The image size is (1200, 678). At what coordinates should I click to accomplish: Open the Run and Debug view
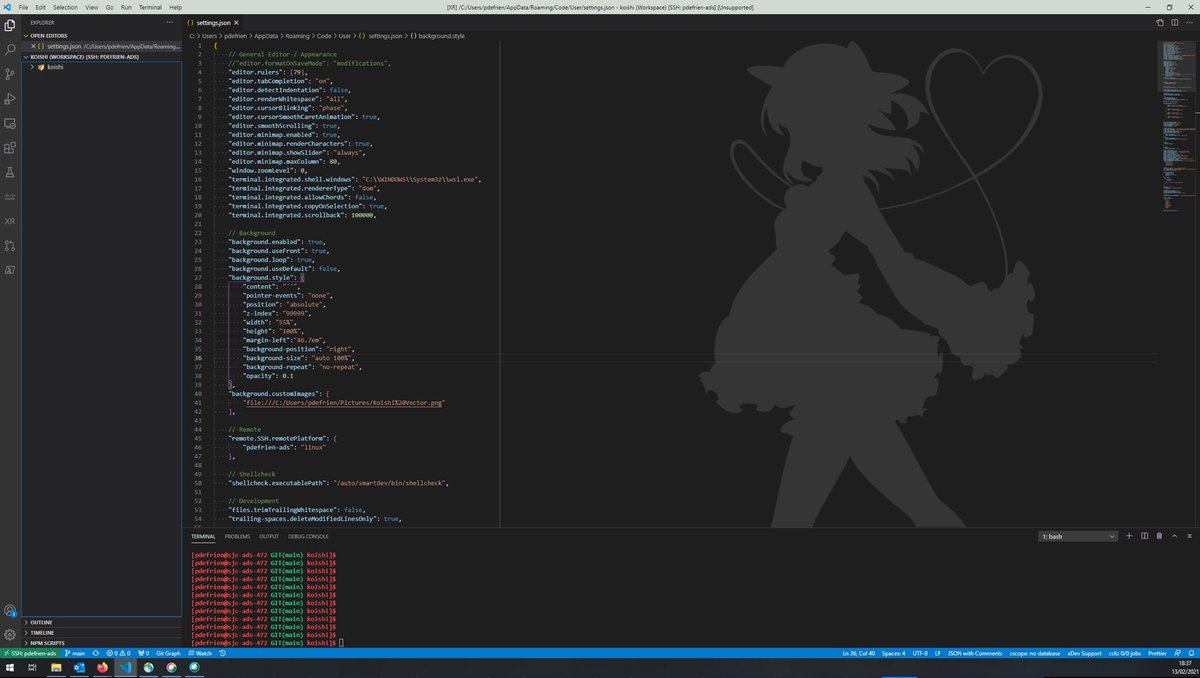coord(10,99)
